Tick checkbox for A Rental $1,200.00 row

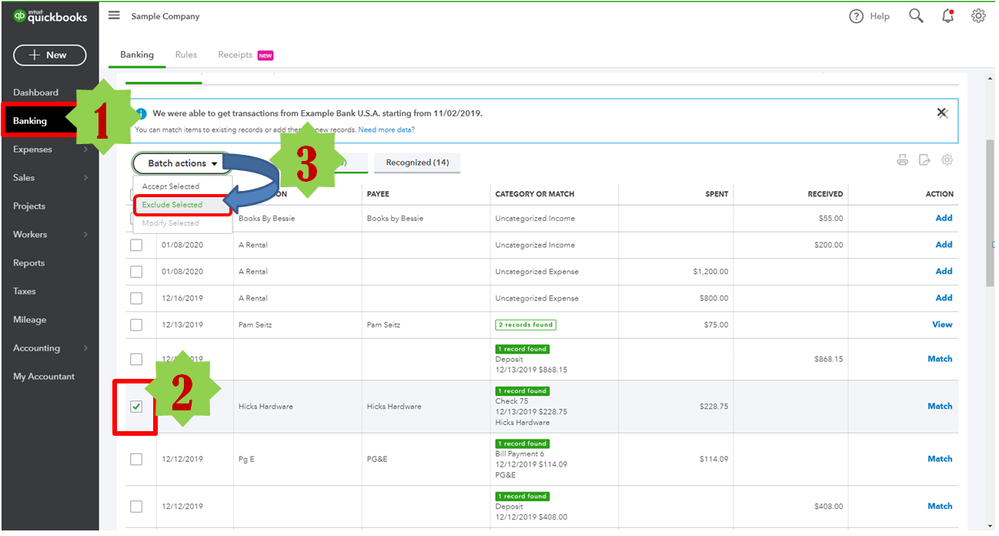(x=136, y=272)
